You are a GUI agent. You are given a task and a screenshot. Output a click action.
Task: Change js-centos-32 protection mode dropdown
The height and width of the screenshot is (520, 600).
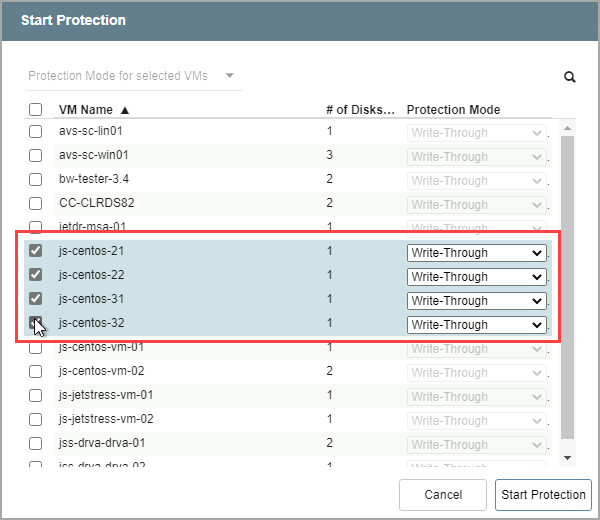coord(476,325)
